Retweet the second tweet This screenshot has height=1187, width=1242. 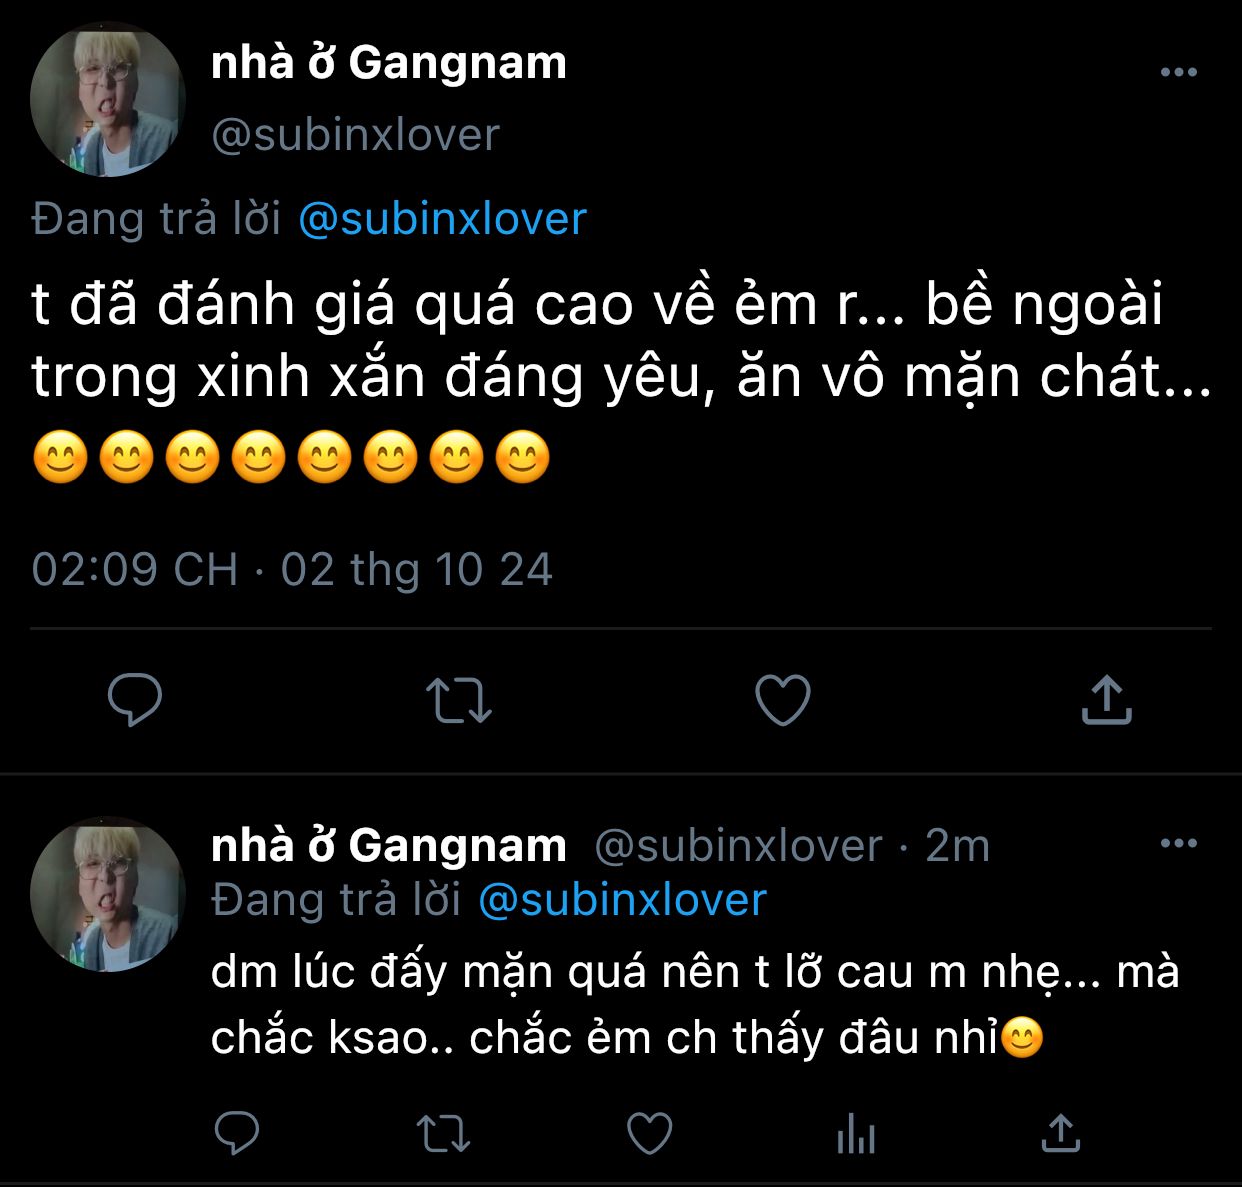click(x=442, y=1133)
